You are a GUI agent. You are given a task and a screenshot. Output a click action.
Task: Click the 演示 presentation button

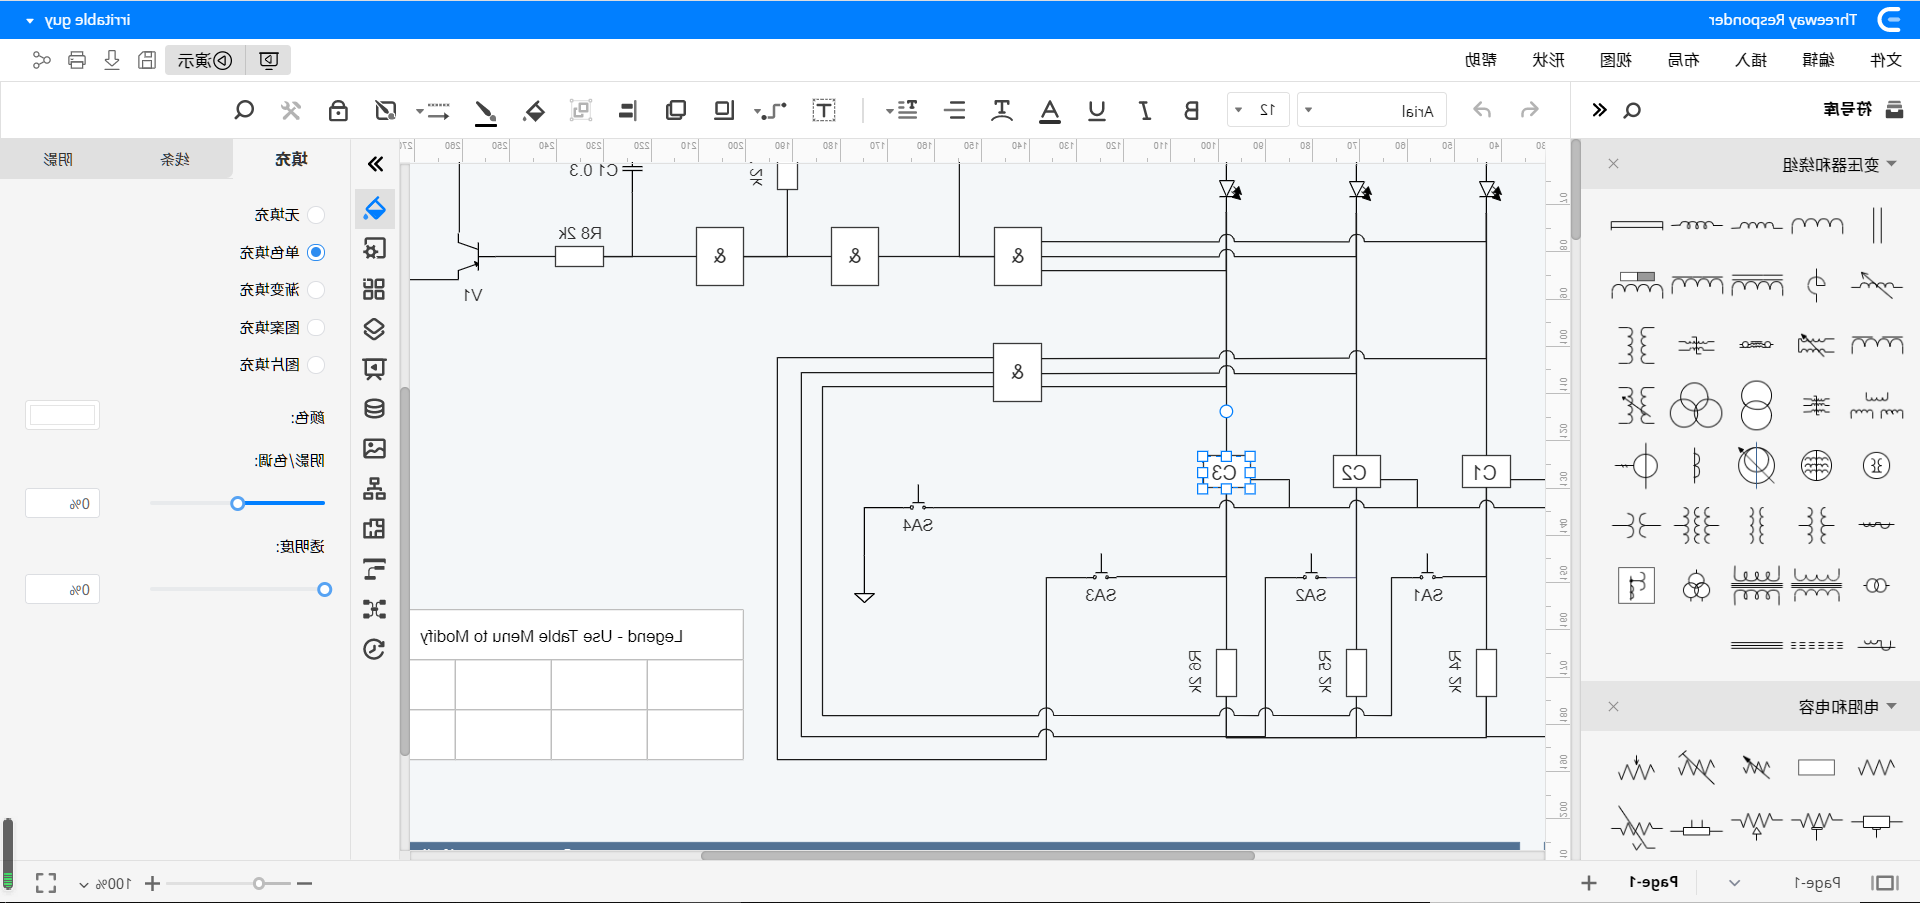[204, 60]
